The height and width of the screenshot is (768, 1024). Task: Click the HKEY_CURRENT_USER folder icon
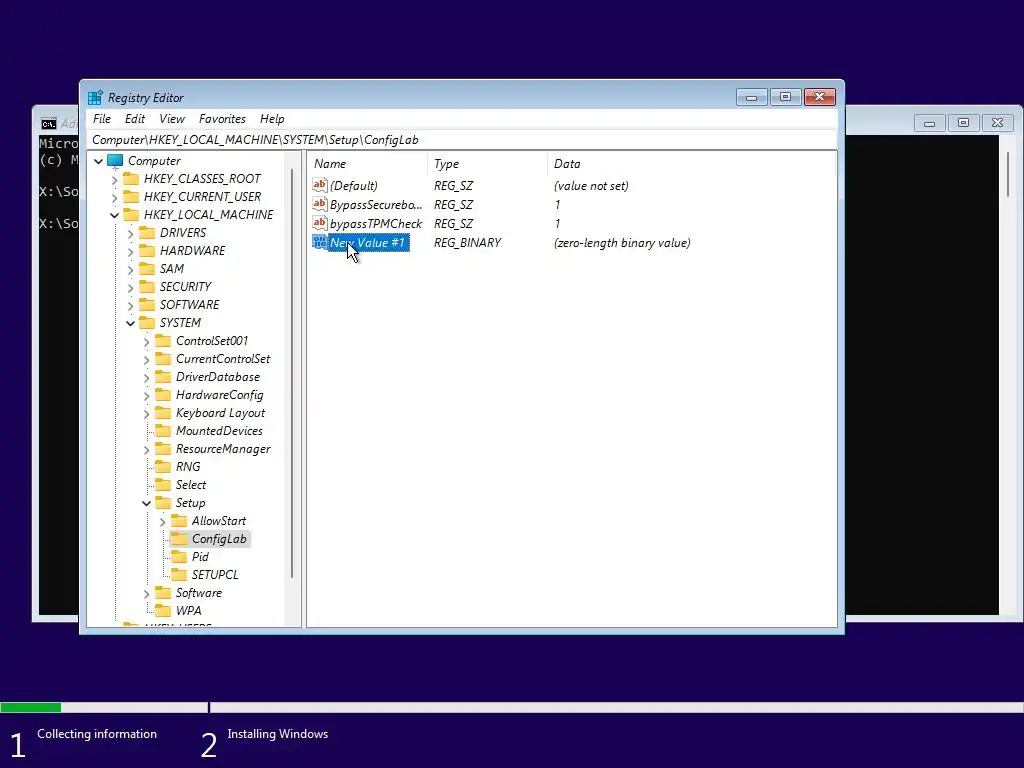[x=131, y=197]
